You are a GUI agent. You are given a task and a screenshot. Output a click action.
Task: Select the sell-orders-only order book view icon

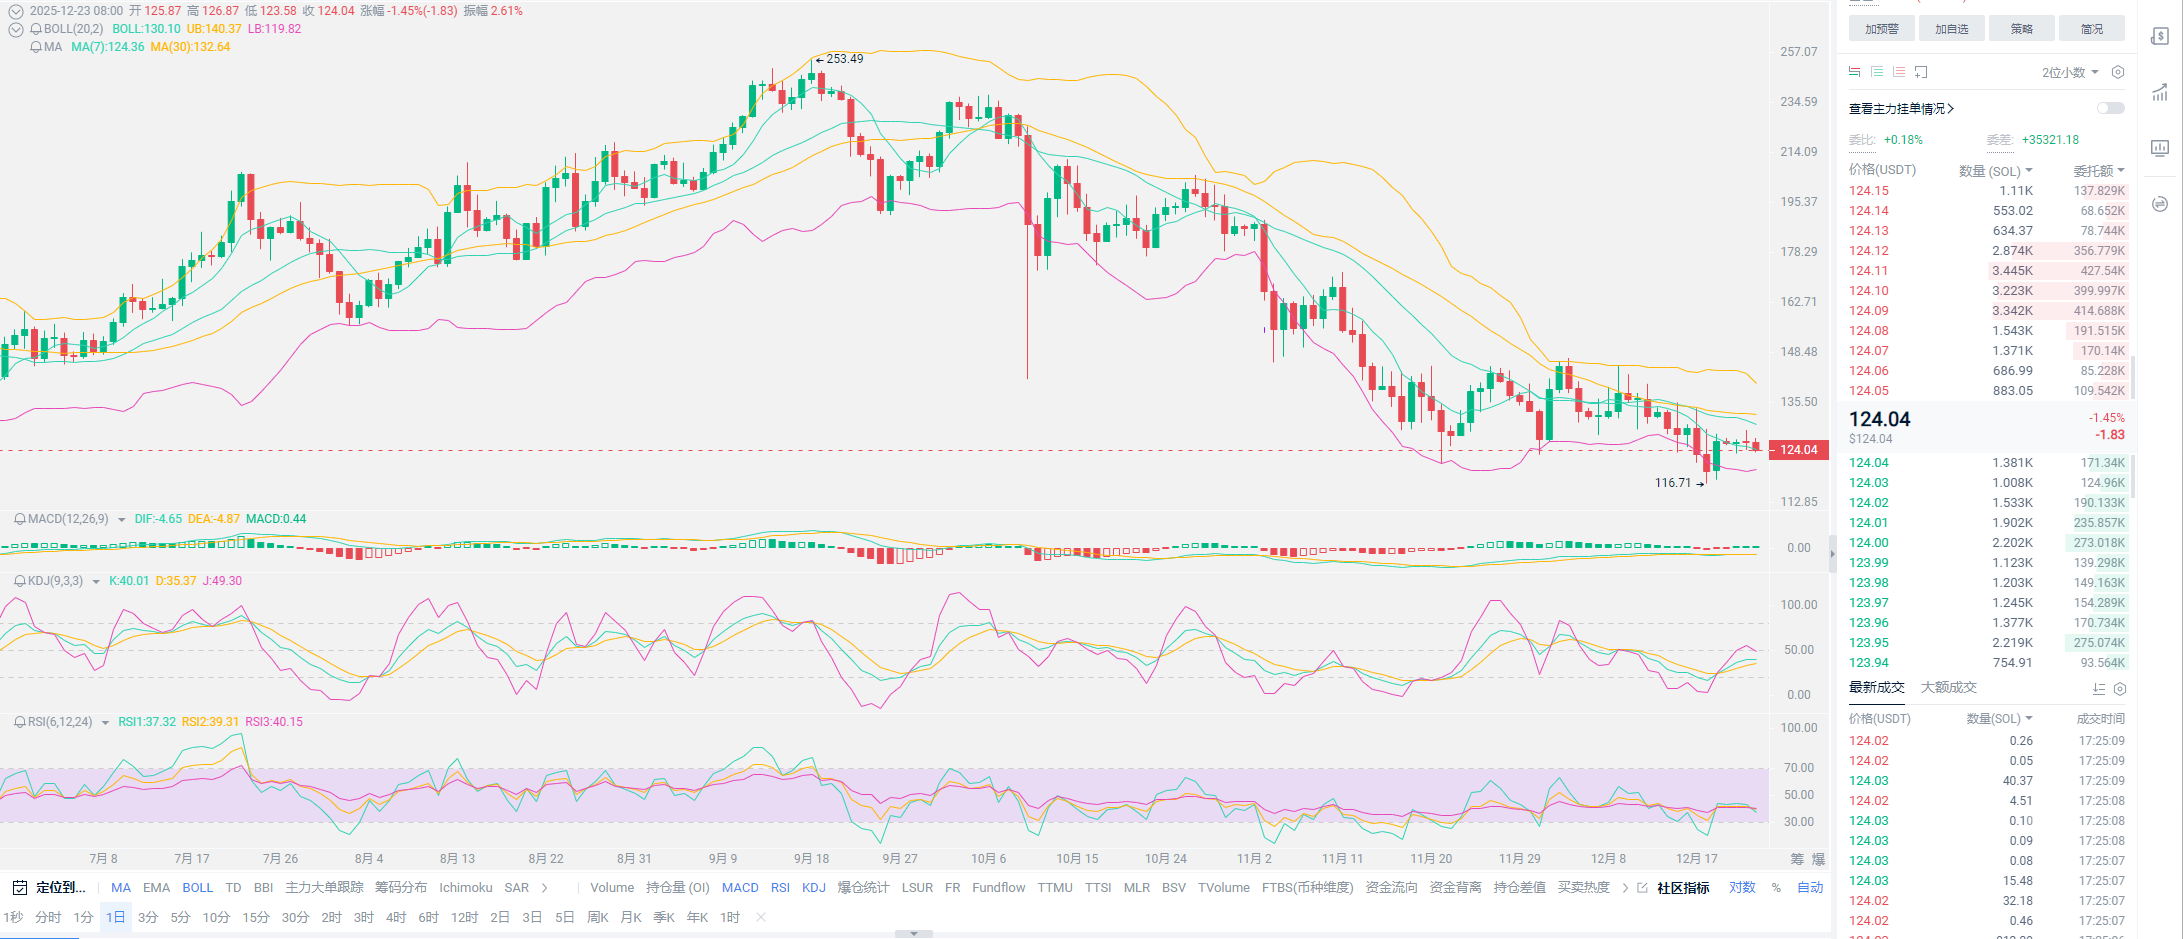pos(1899,72)
